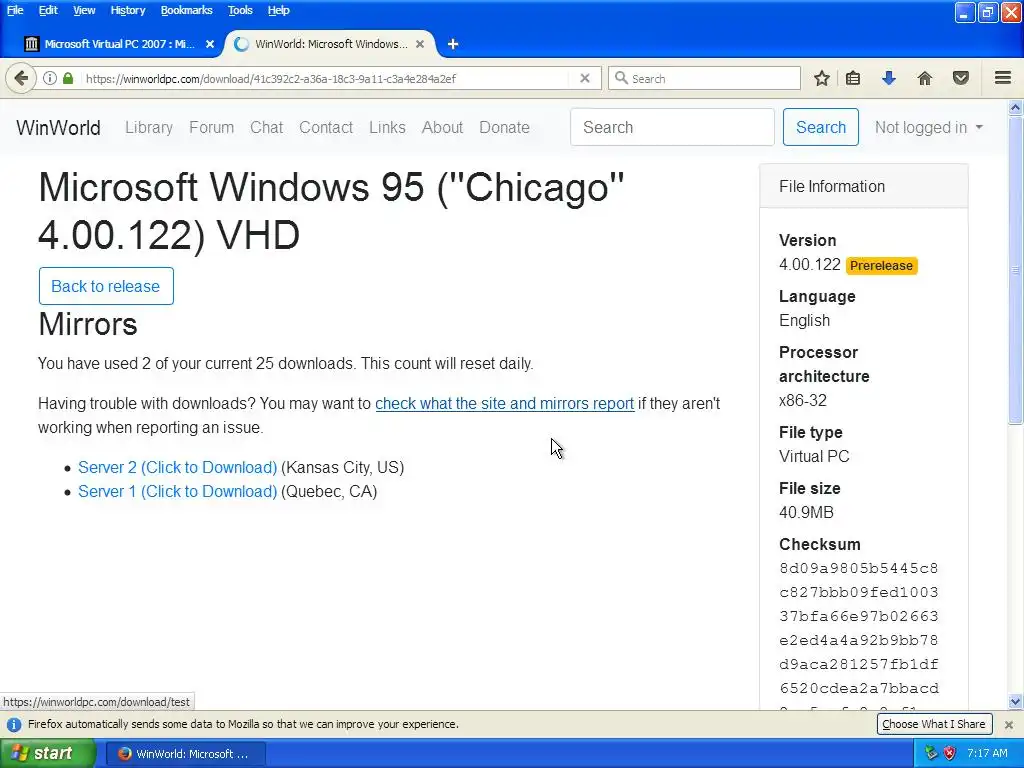Open the Edit menu

(48, 10)
